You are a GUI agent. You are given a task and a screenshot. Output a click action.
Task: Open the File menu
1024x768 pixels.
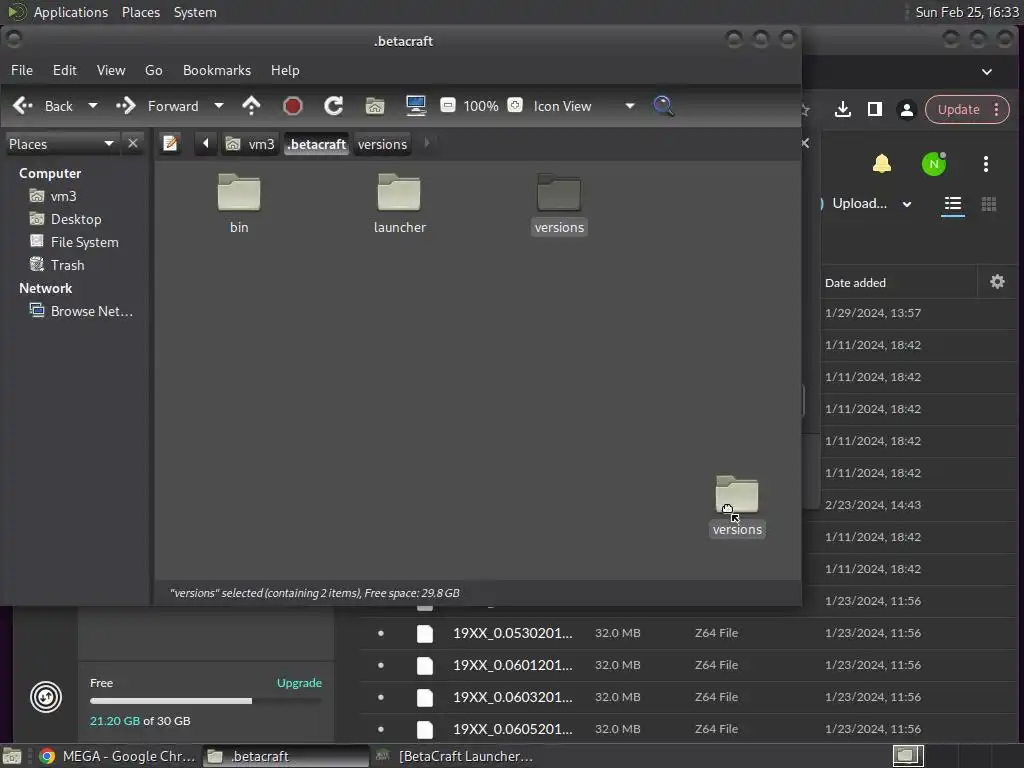click(22, 70)
